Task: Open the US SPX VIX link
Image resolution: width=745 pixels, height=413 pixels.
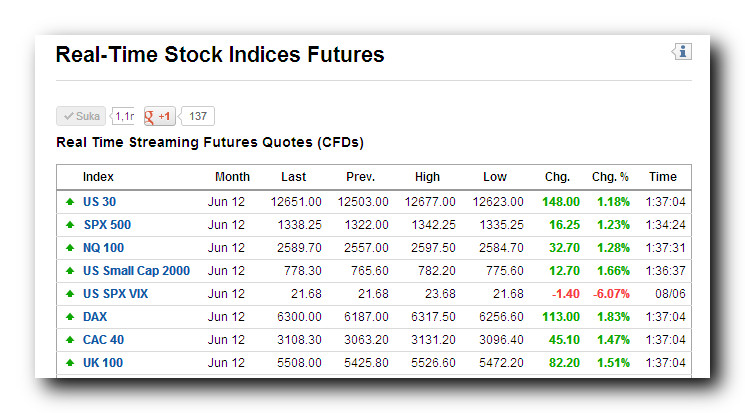Action: coord(115,294)
